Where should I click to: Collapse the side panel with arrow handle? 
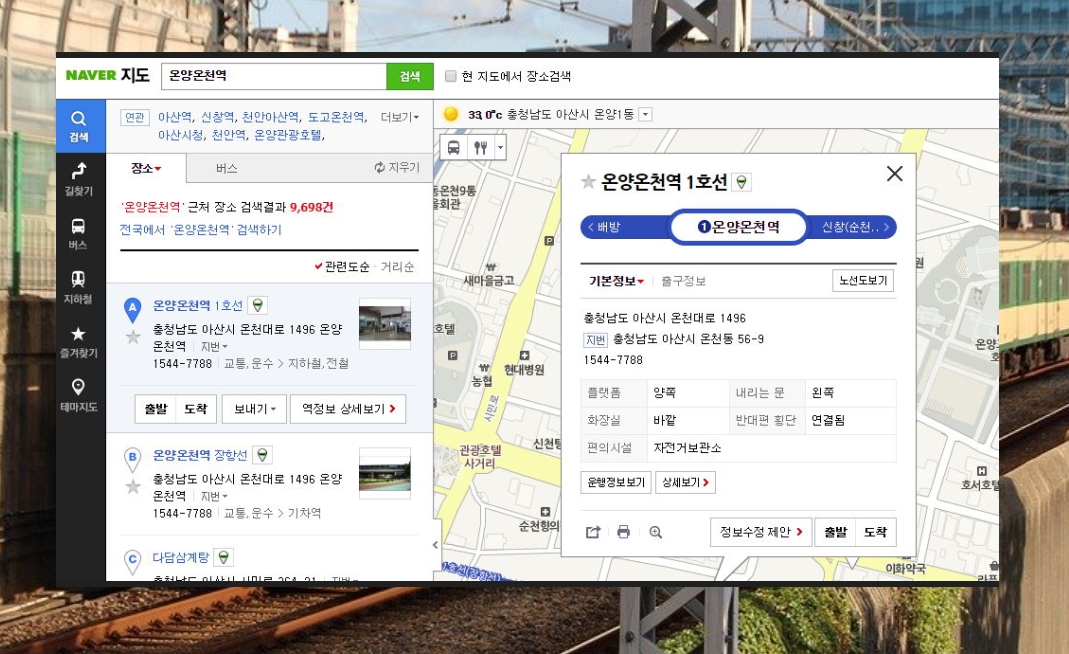click(x=435, y=545)
